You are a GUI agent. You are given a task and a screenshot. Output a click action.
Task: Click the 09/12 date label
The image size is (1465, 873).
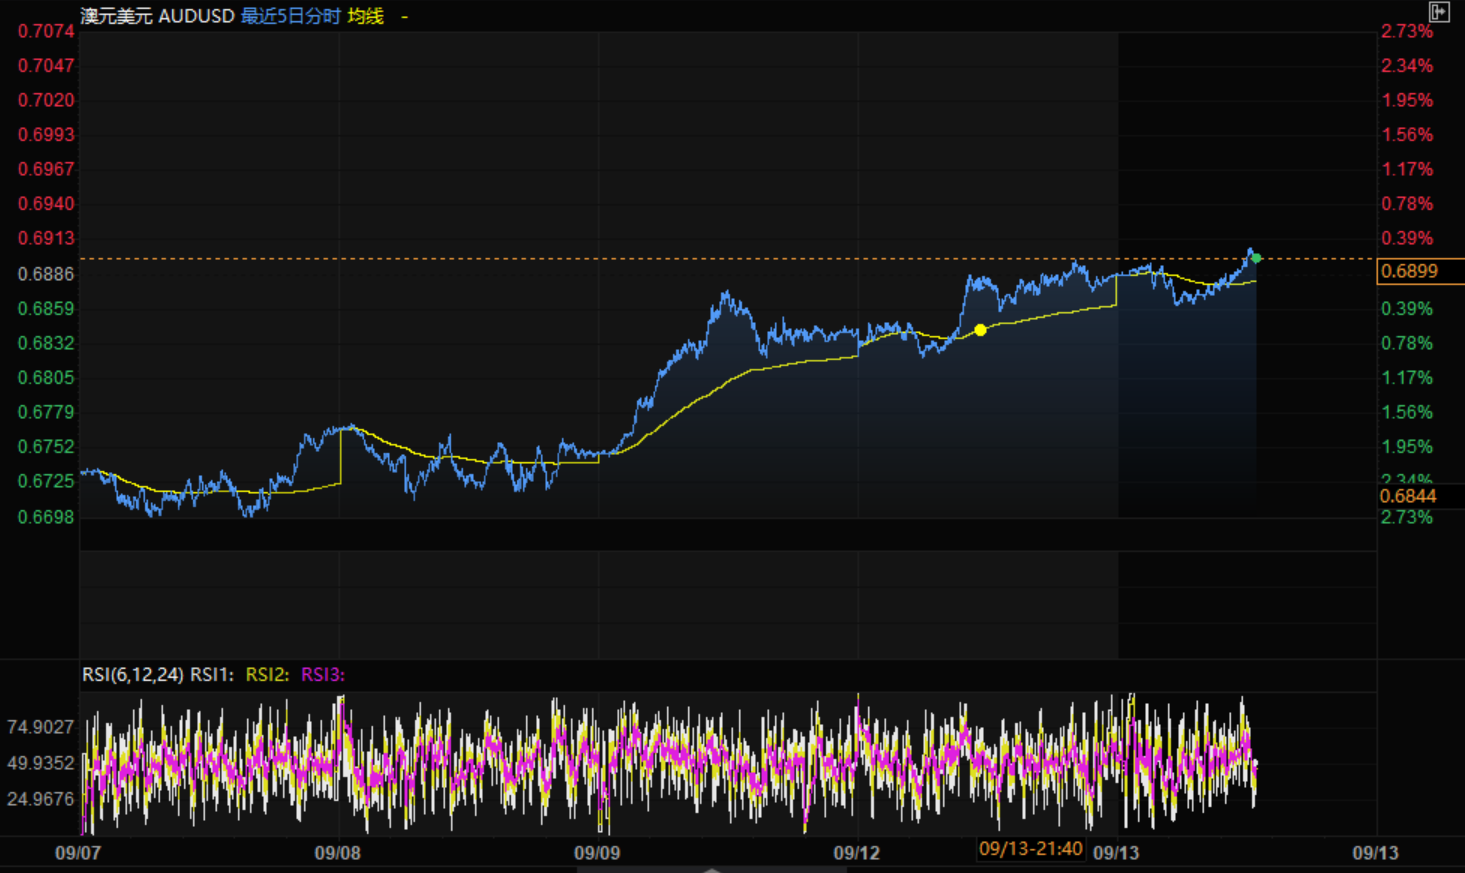[857, 853]
